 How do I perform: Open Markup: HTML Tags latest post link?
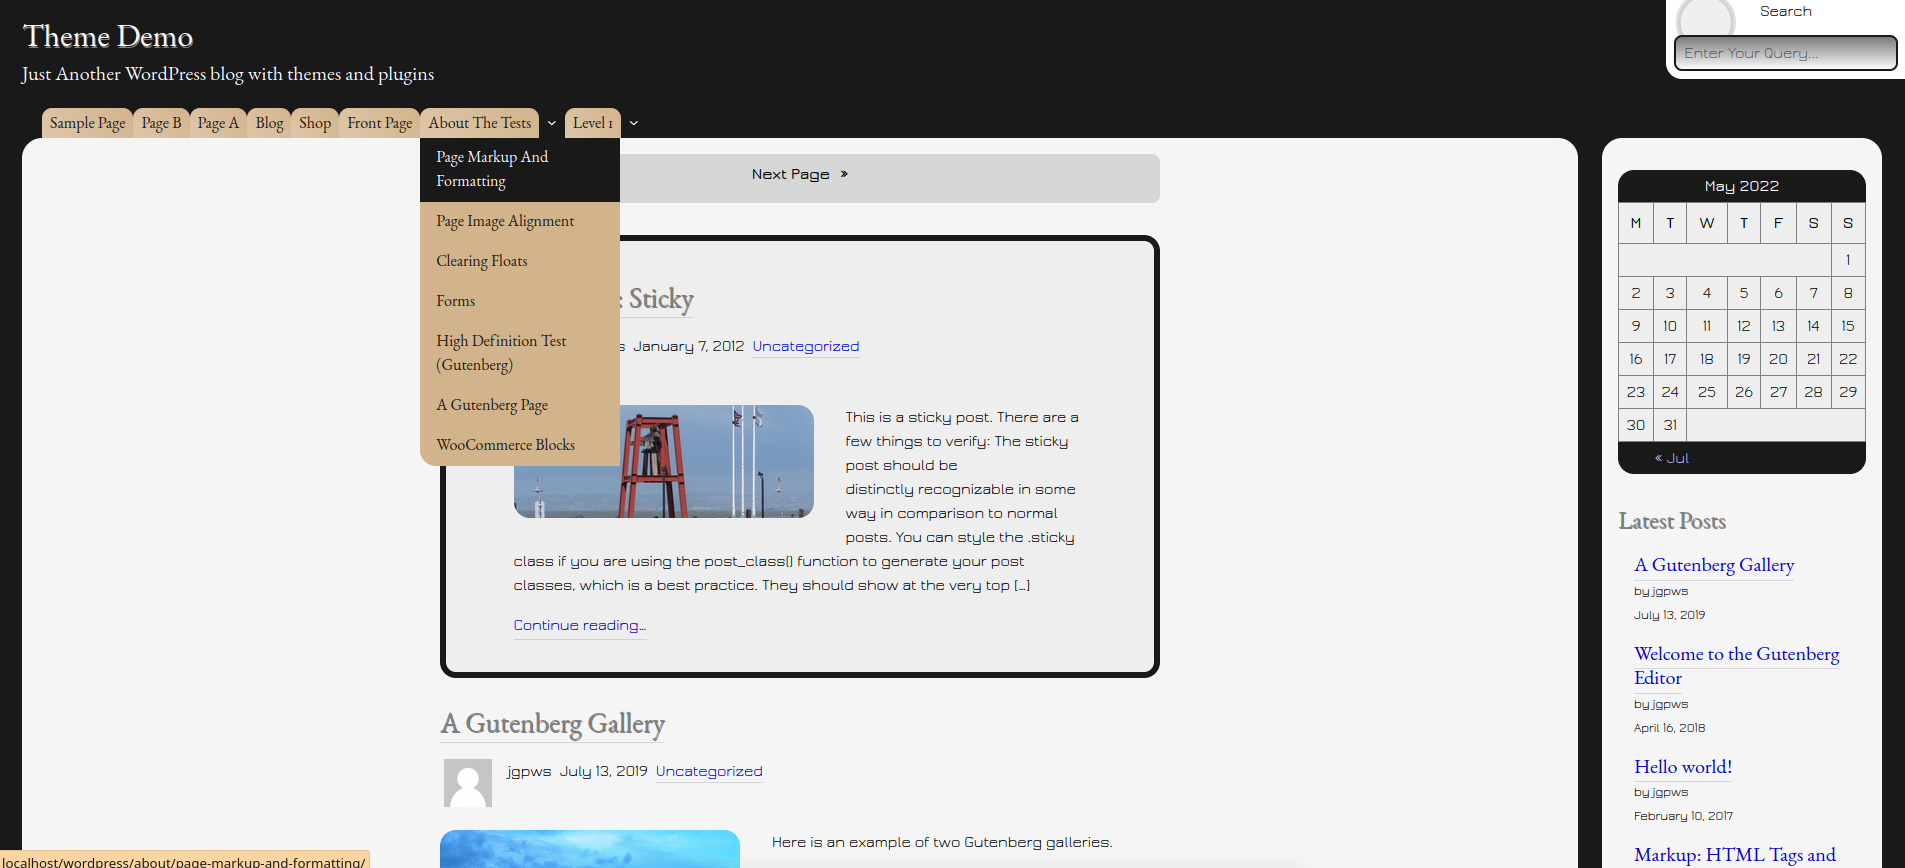coord(1735,855)
